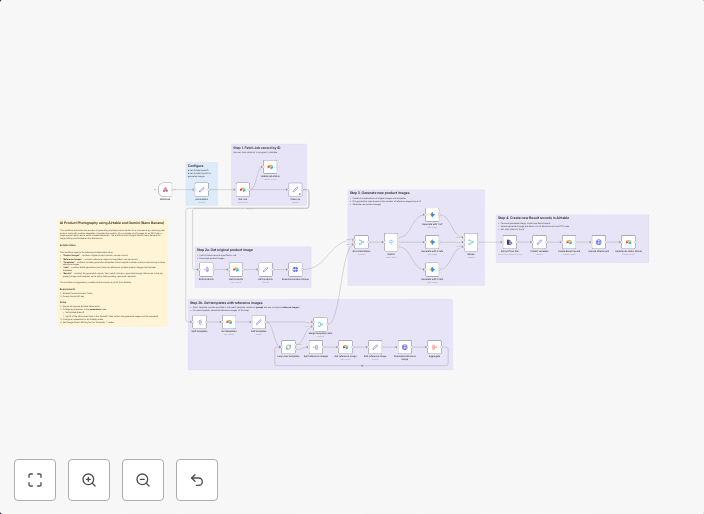
Task: Open the top Gemini generate node
Action: [432, 215]
